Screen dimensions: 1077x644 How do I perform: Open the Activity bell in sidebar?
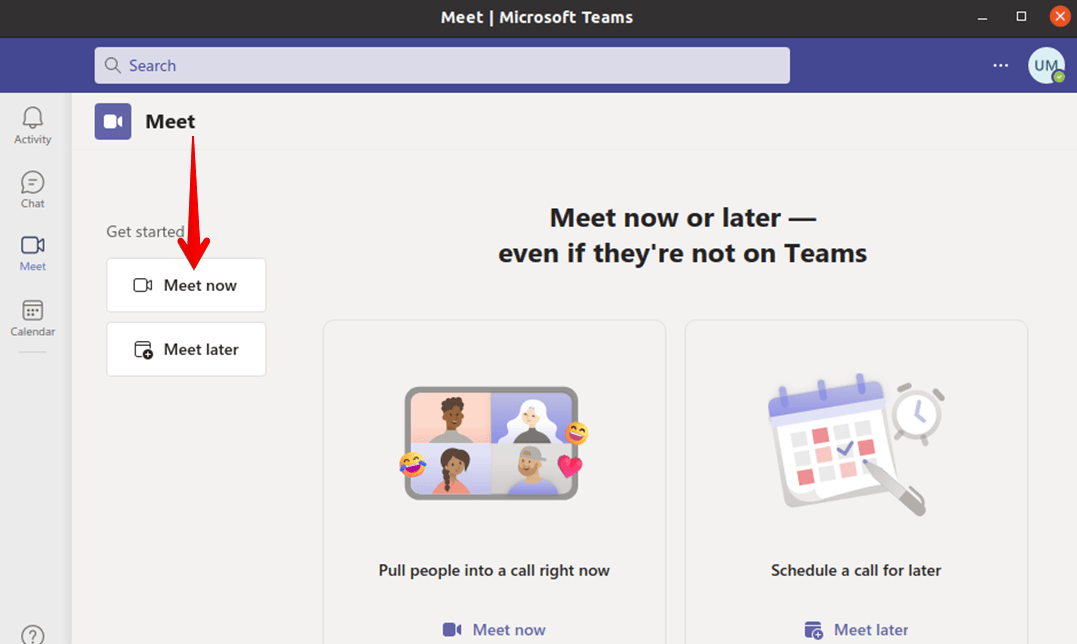coord(32,126)
